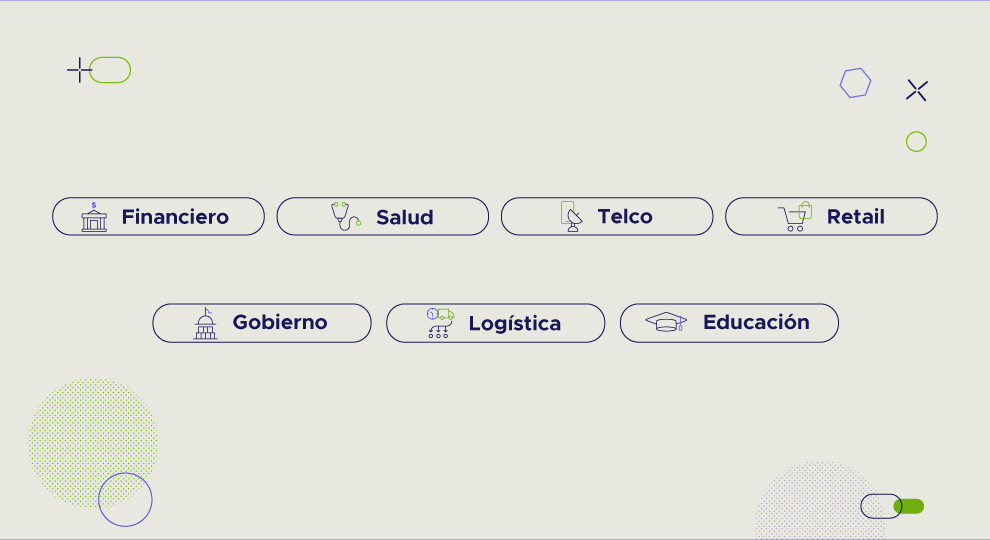The image size is (990, 540).
Task: Click the blue circle outline at bottom left
Action: pos(125,500)
